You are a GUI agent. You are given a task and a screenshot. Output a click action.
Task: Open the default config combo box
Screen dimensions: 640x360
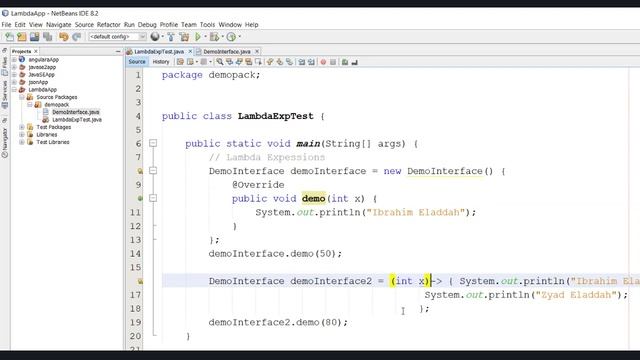click(118, 37)
